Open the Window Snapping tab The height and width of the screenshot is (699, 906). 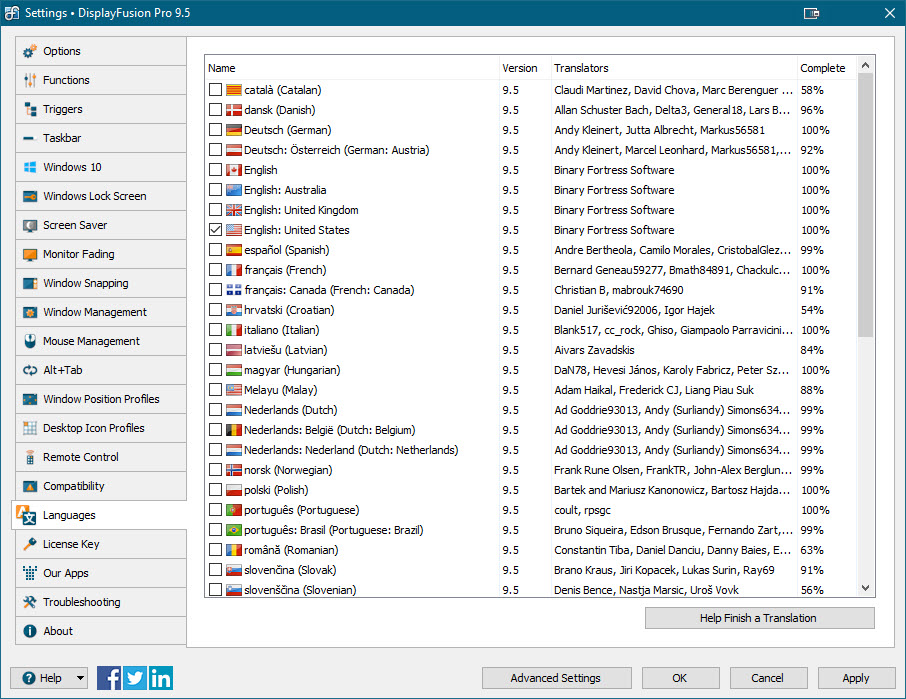click(101, 283)
